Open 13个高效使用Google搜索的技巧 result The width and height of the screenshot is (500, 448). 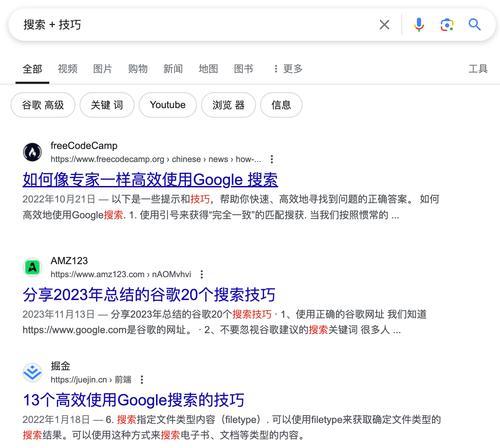(x=133, y=400)
